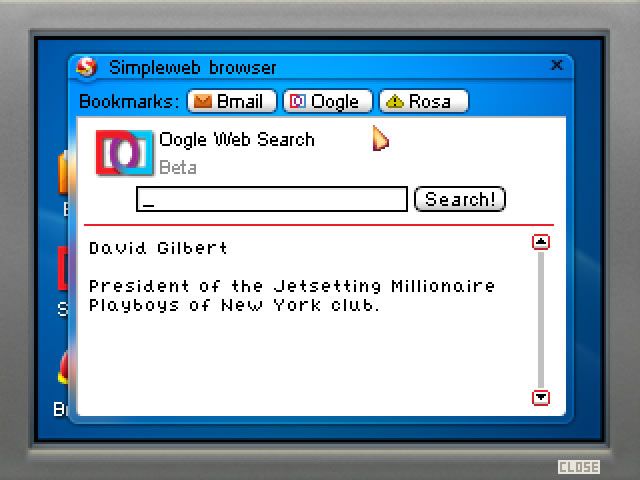Image resolution: width=640 pixels, height=480 pixels.
Task: Click the Oogle Web Search title text
Action: tap(237, 140)
